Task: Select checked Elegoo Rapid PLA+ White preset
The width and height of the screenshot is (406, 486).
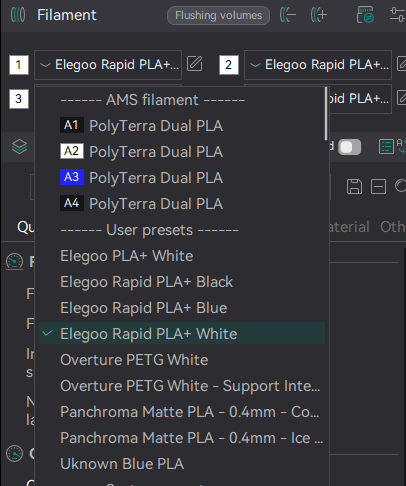Action: tap(182, 333)
